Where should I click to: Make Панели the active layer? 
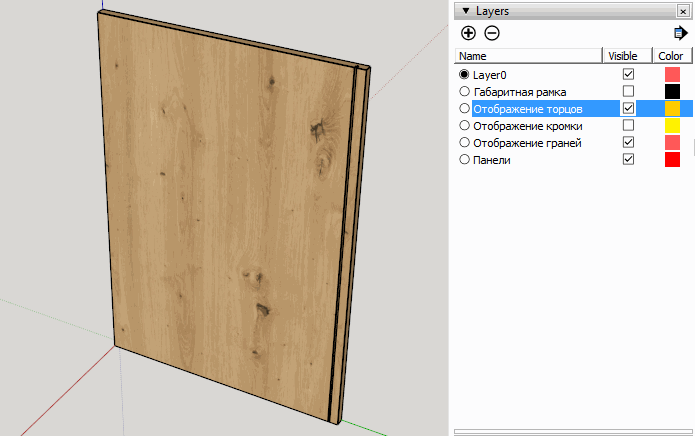tap(464, 159)
